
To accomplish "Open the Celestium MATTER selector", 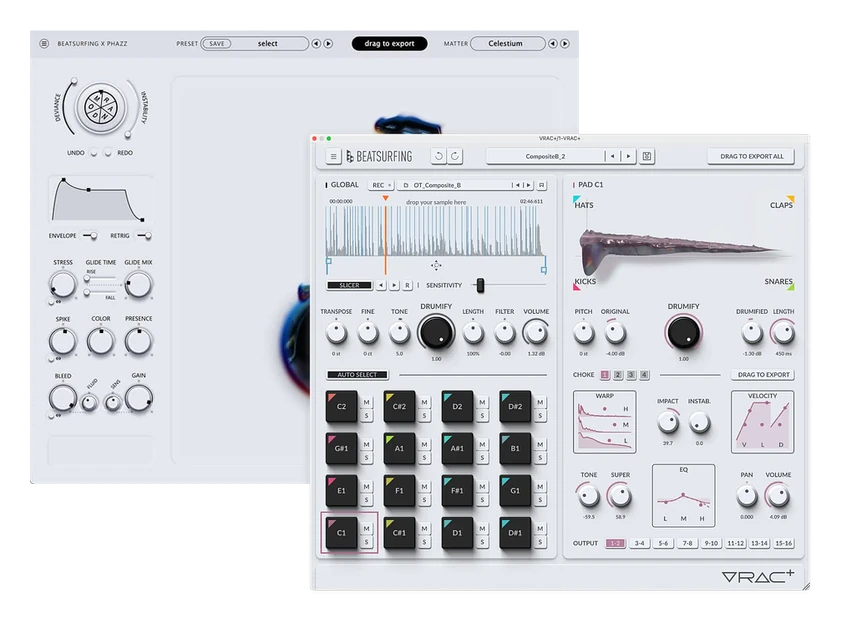I will pos(507,43).
